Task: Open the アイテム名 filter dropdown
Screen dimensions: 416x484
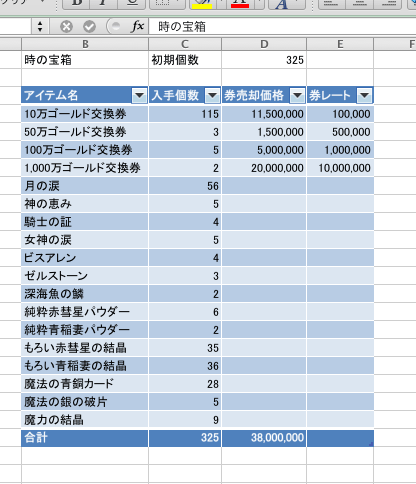Action: pos(139,96)
